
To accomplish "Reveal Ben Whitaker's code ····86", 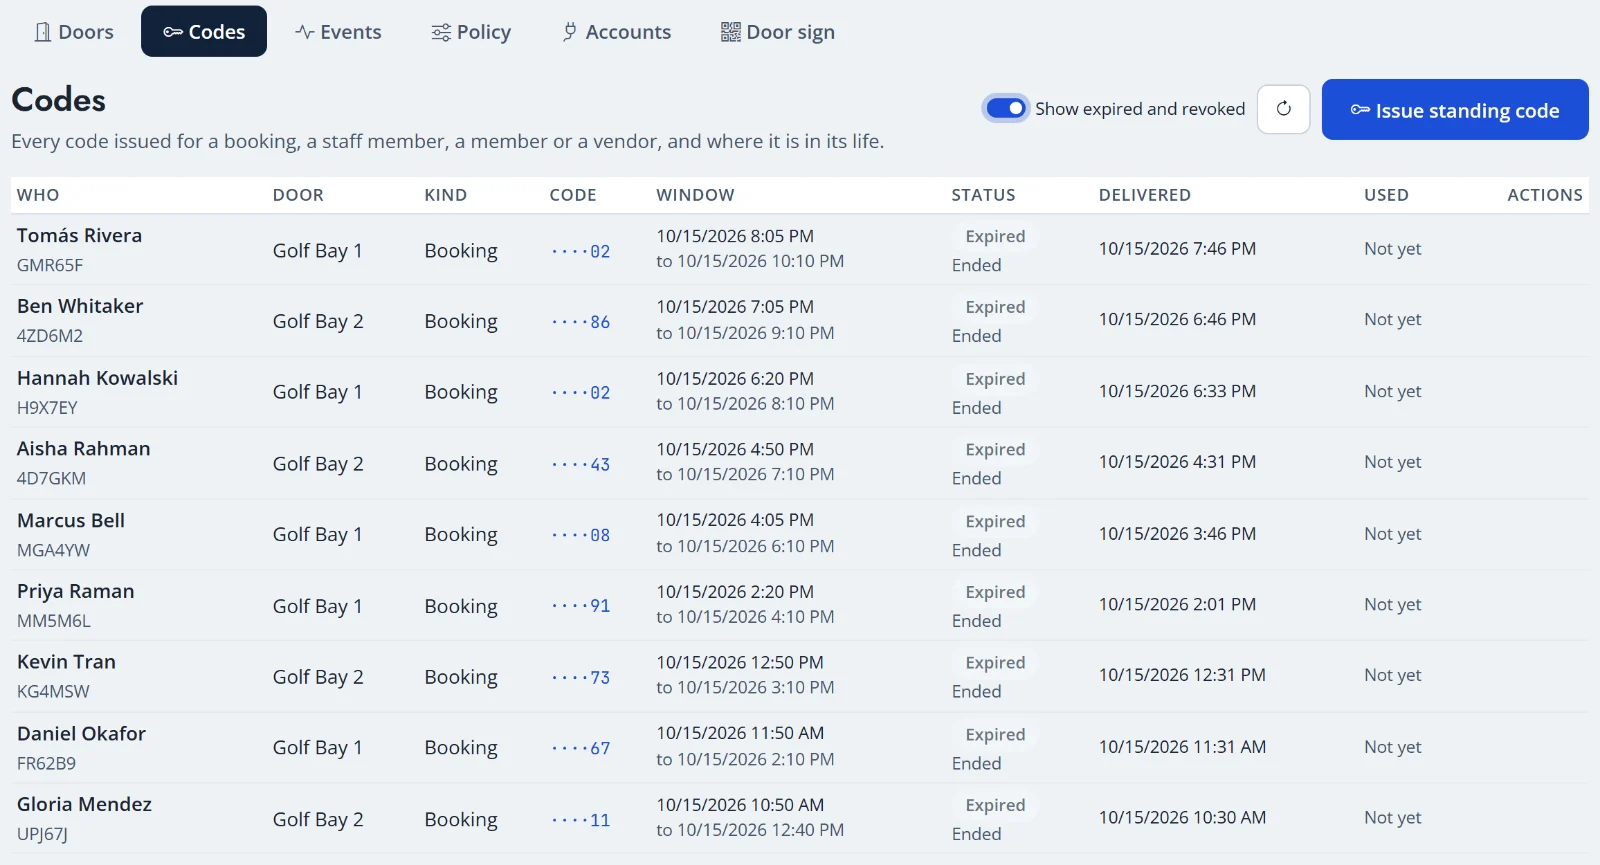I will coord(581,322).
